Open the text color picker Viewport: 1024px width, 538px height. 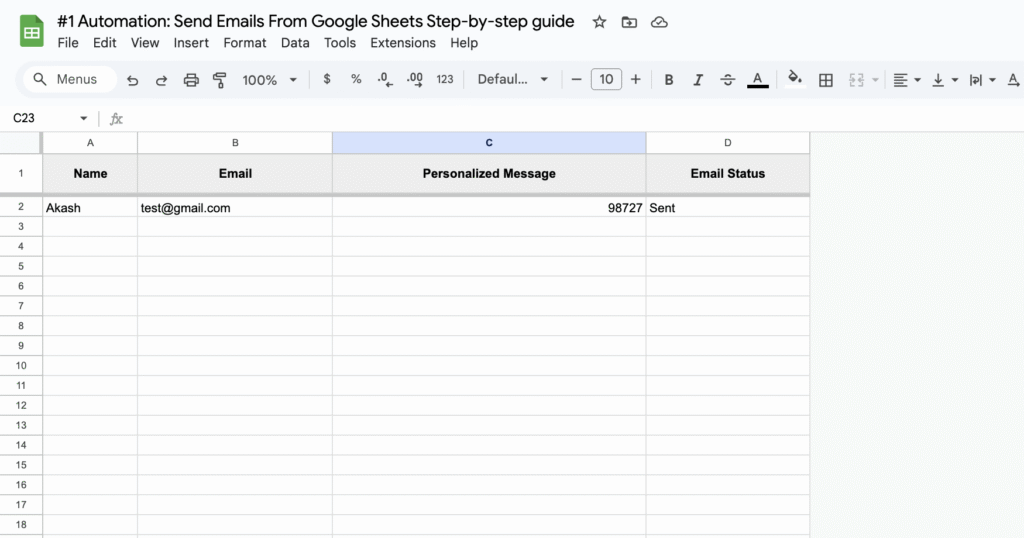pos(758,80)
